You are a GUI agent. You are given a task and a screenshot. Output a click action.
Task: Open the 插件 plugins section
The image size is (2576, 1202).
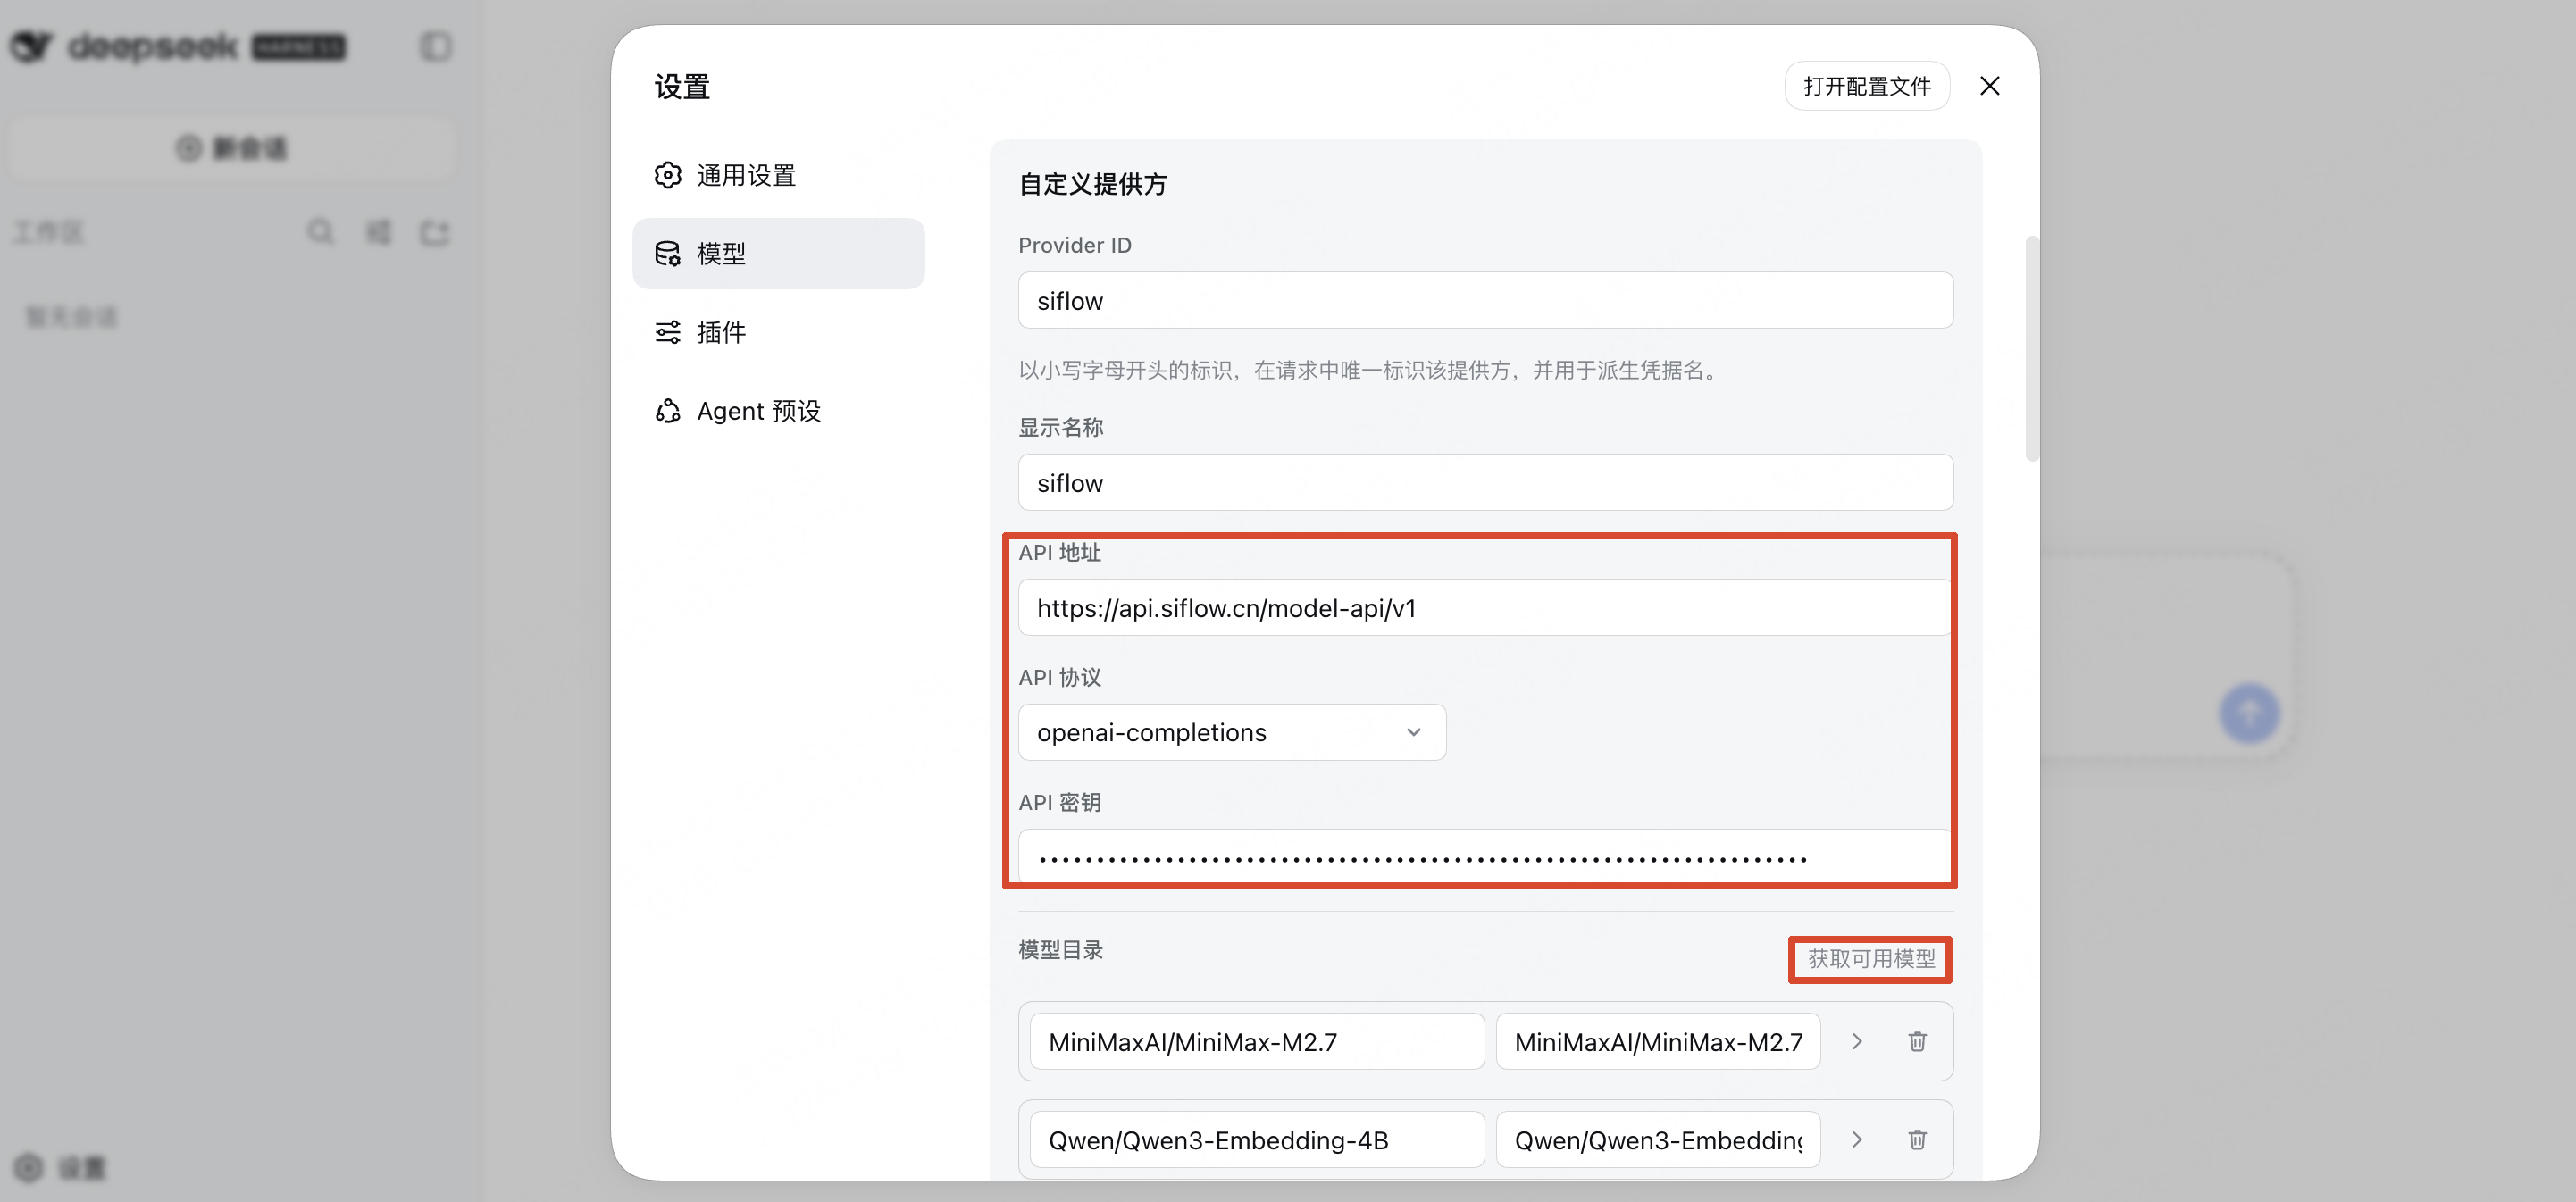pos(778,332)
